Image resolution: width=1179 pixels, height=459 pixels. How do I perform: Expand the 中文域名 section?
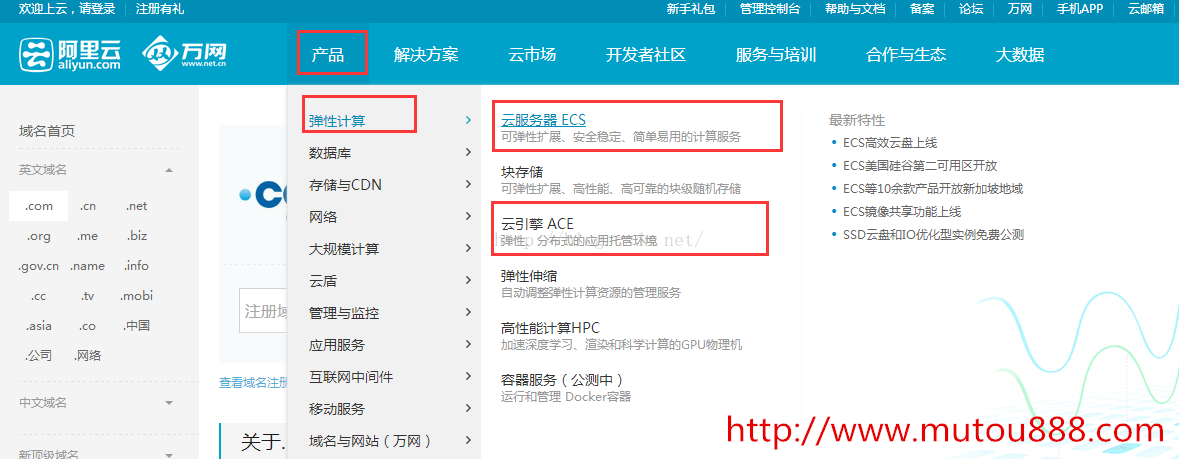tap(170, 403)
